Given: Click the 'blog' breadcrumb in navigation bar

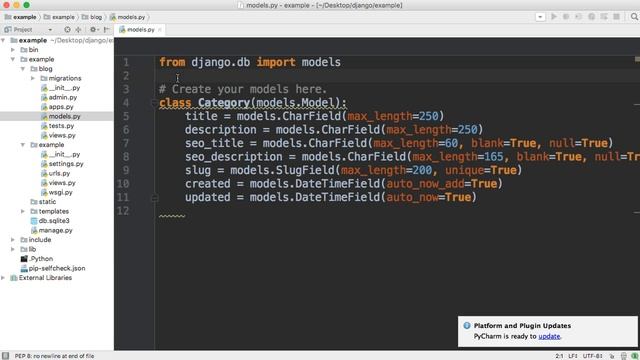Looking at the screenshot, I should coord(92,17).
